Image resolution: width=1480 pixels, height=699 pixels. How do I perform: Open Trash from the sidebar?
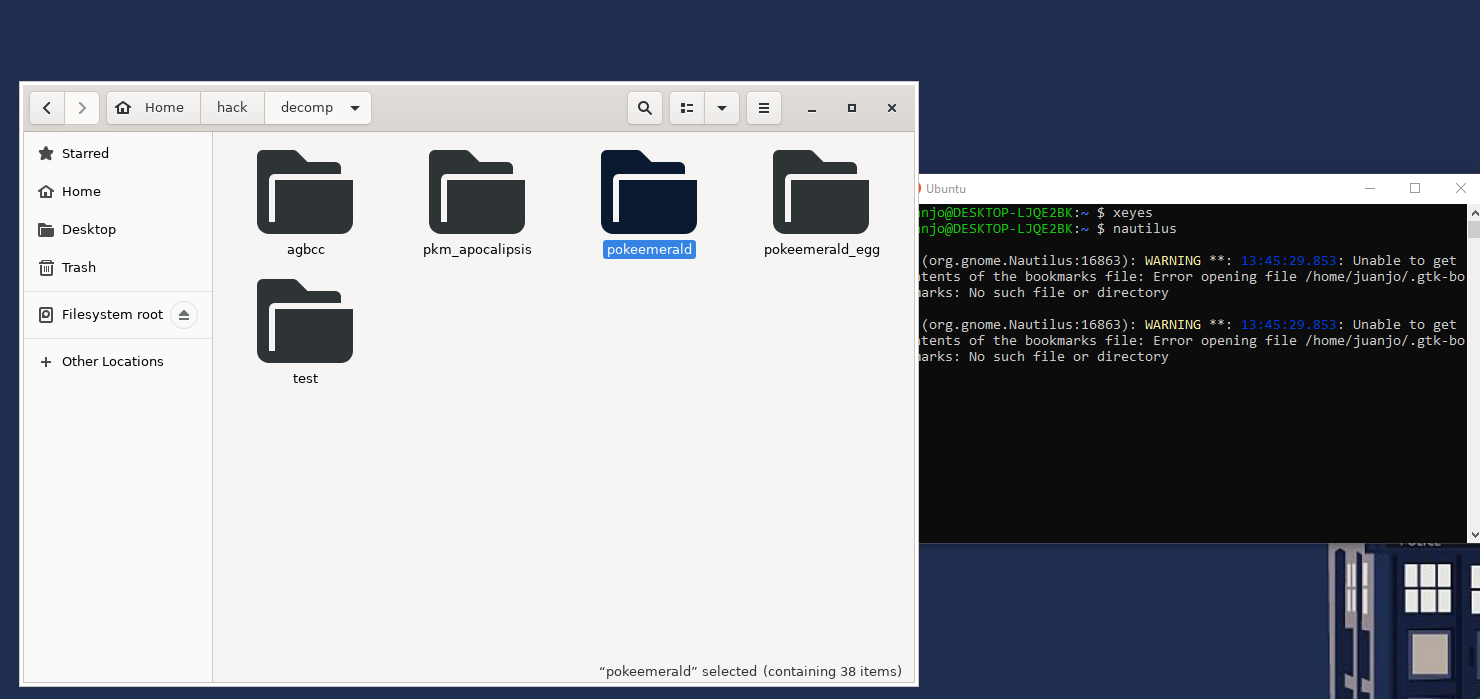(x=79, y=267)
